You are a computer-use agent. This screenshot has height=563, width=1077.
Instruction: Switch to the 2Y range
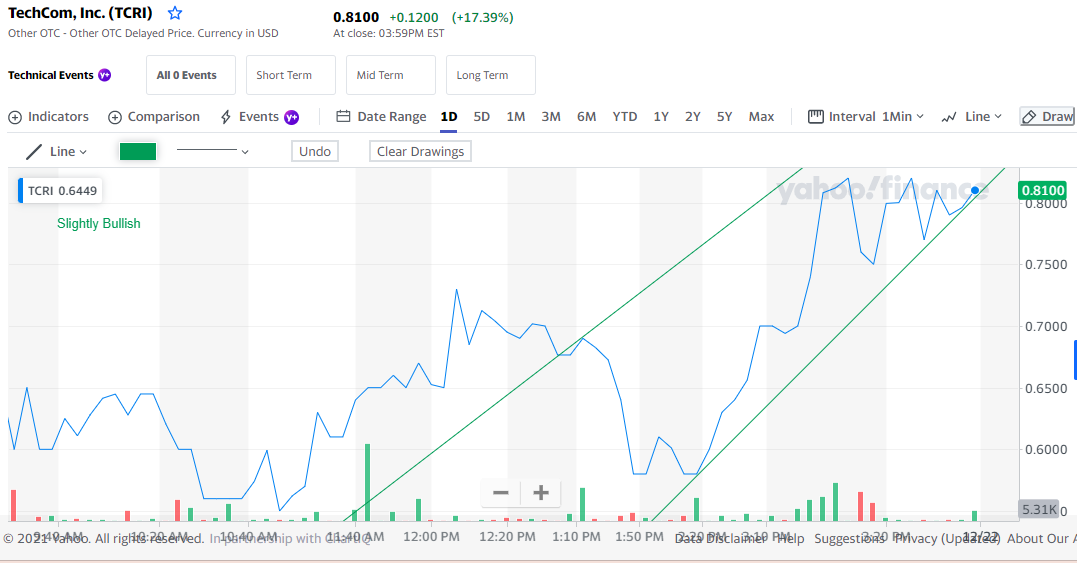click(692, 117)
